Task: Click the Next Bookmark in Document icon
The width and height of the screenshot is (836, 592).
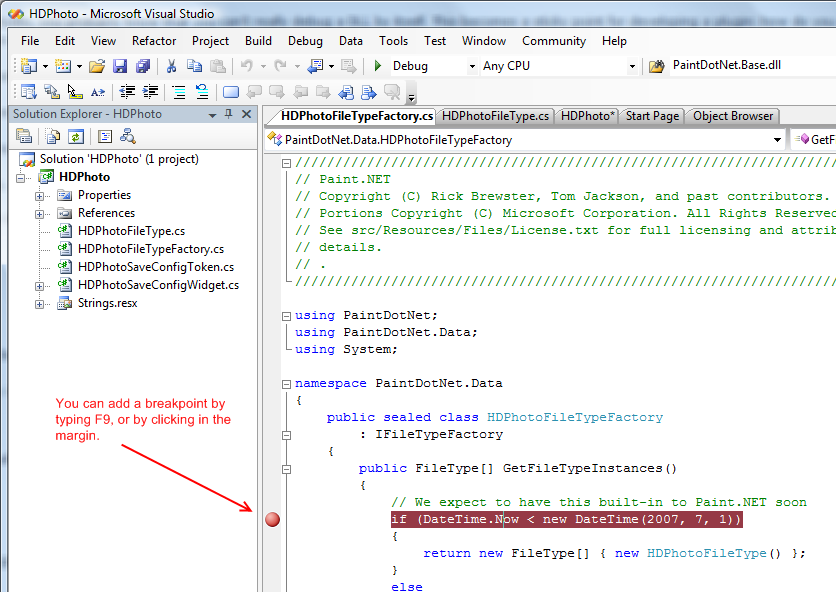Action: tap(369, 92)
